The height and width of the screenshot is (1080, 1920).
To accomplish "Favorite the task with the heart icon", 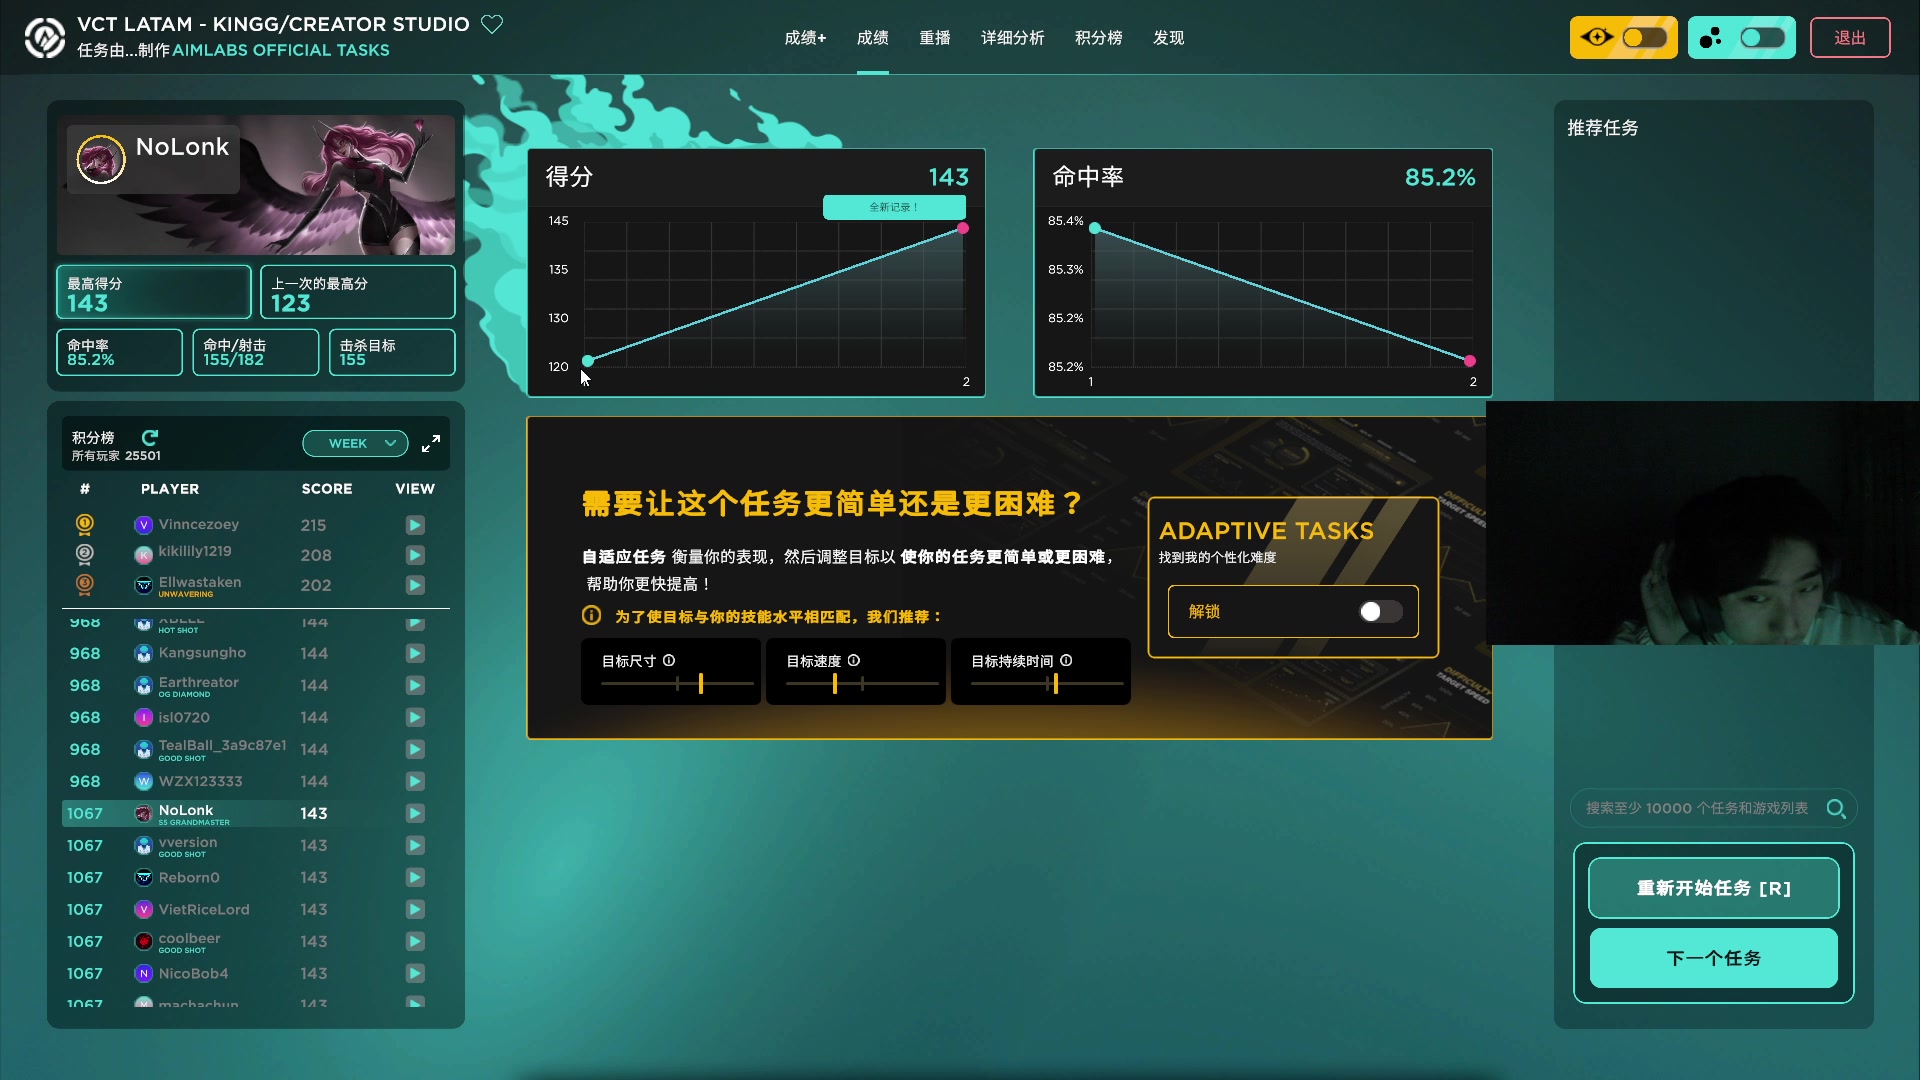I will tap(492, 23).
